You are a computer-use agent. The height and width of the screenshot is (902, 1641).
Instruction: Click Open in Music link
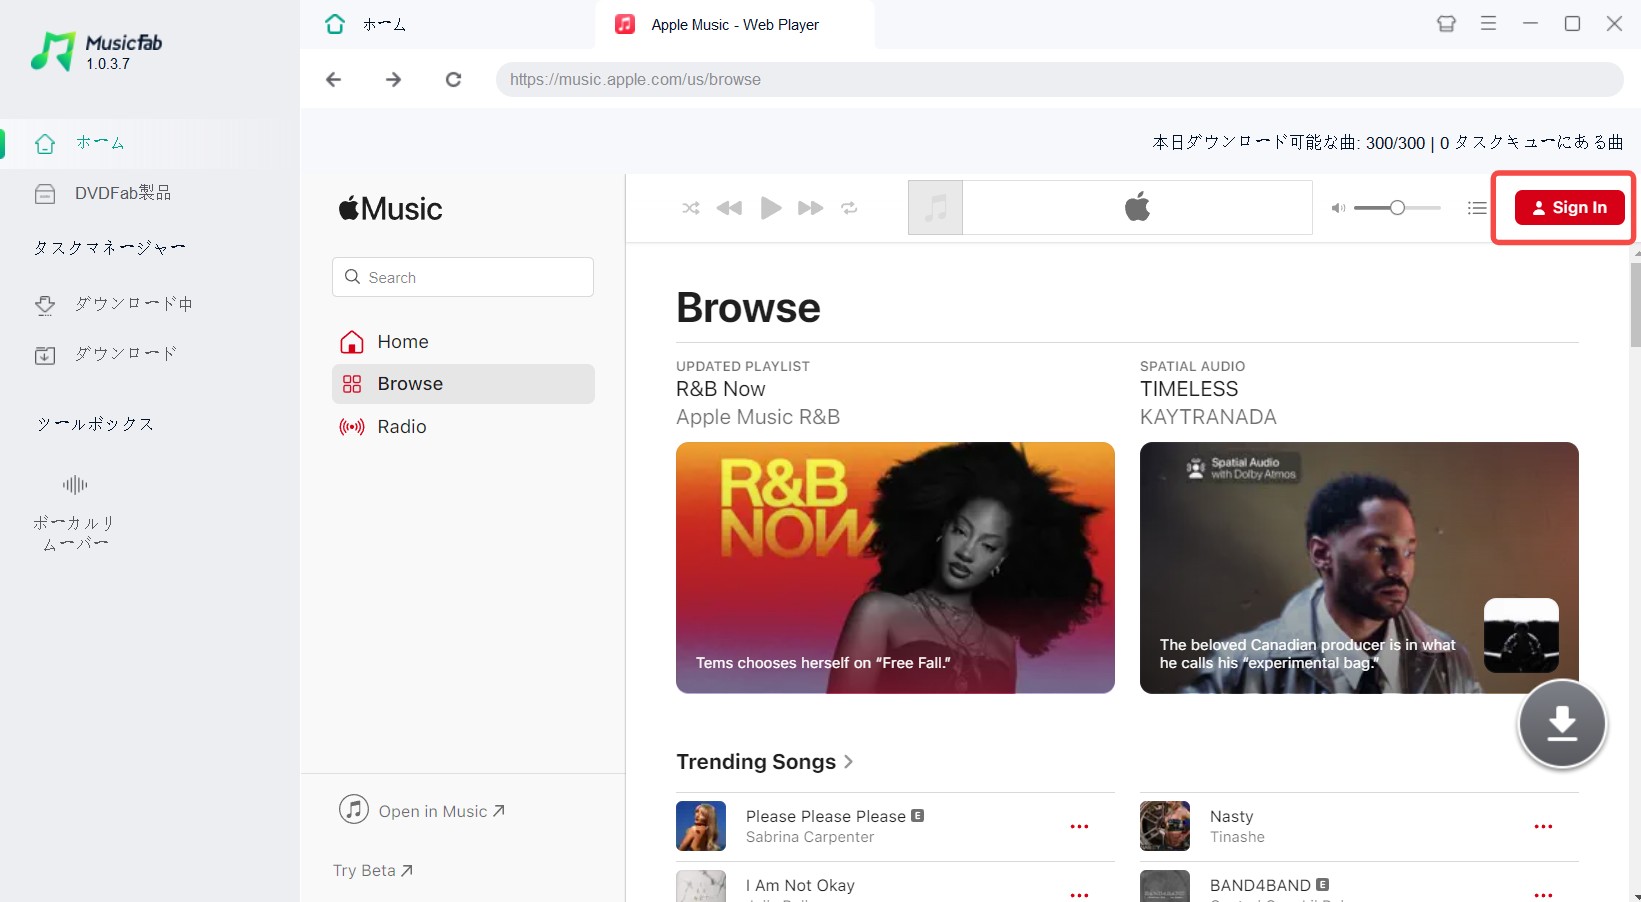pyautogui.click(x=423, y=810)
